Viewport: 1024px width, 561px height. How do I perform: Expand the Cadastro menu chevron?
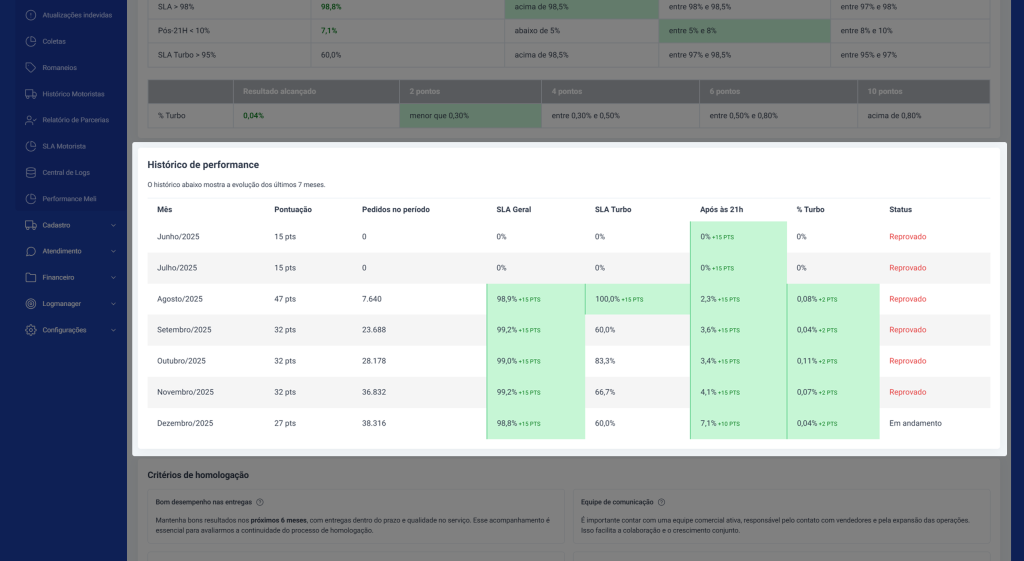click(x=113, y=225)
